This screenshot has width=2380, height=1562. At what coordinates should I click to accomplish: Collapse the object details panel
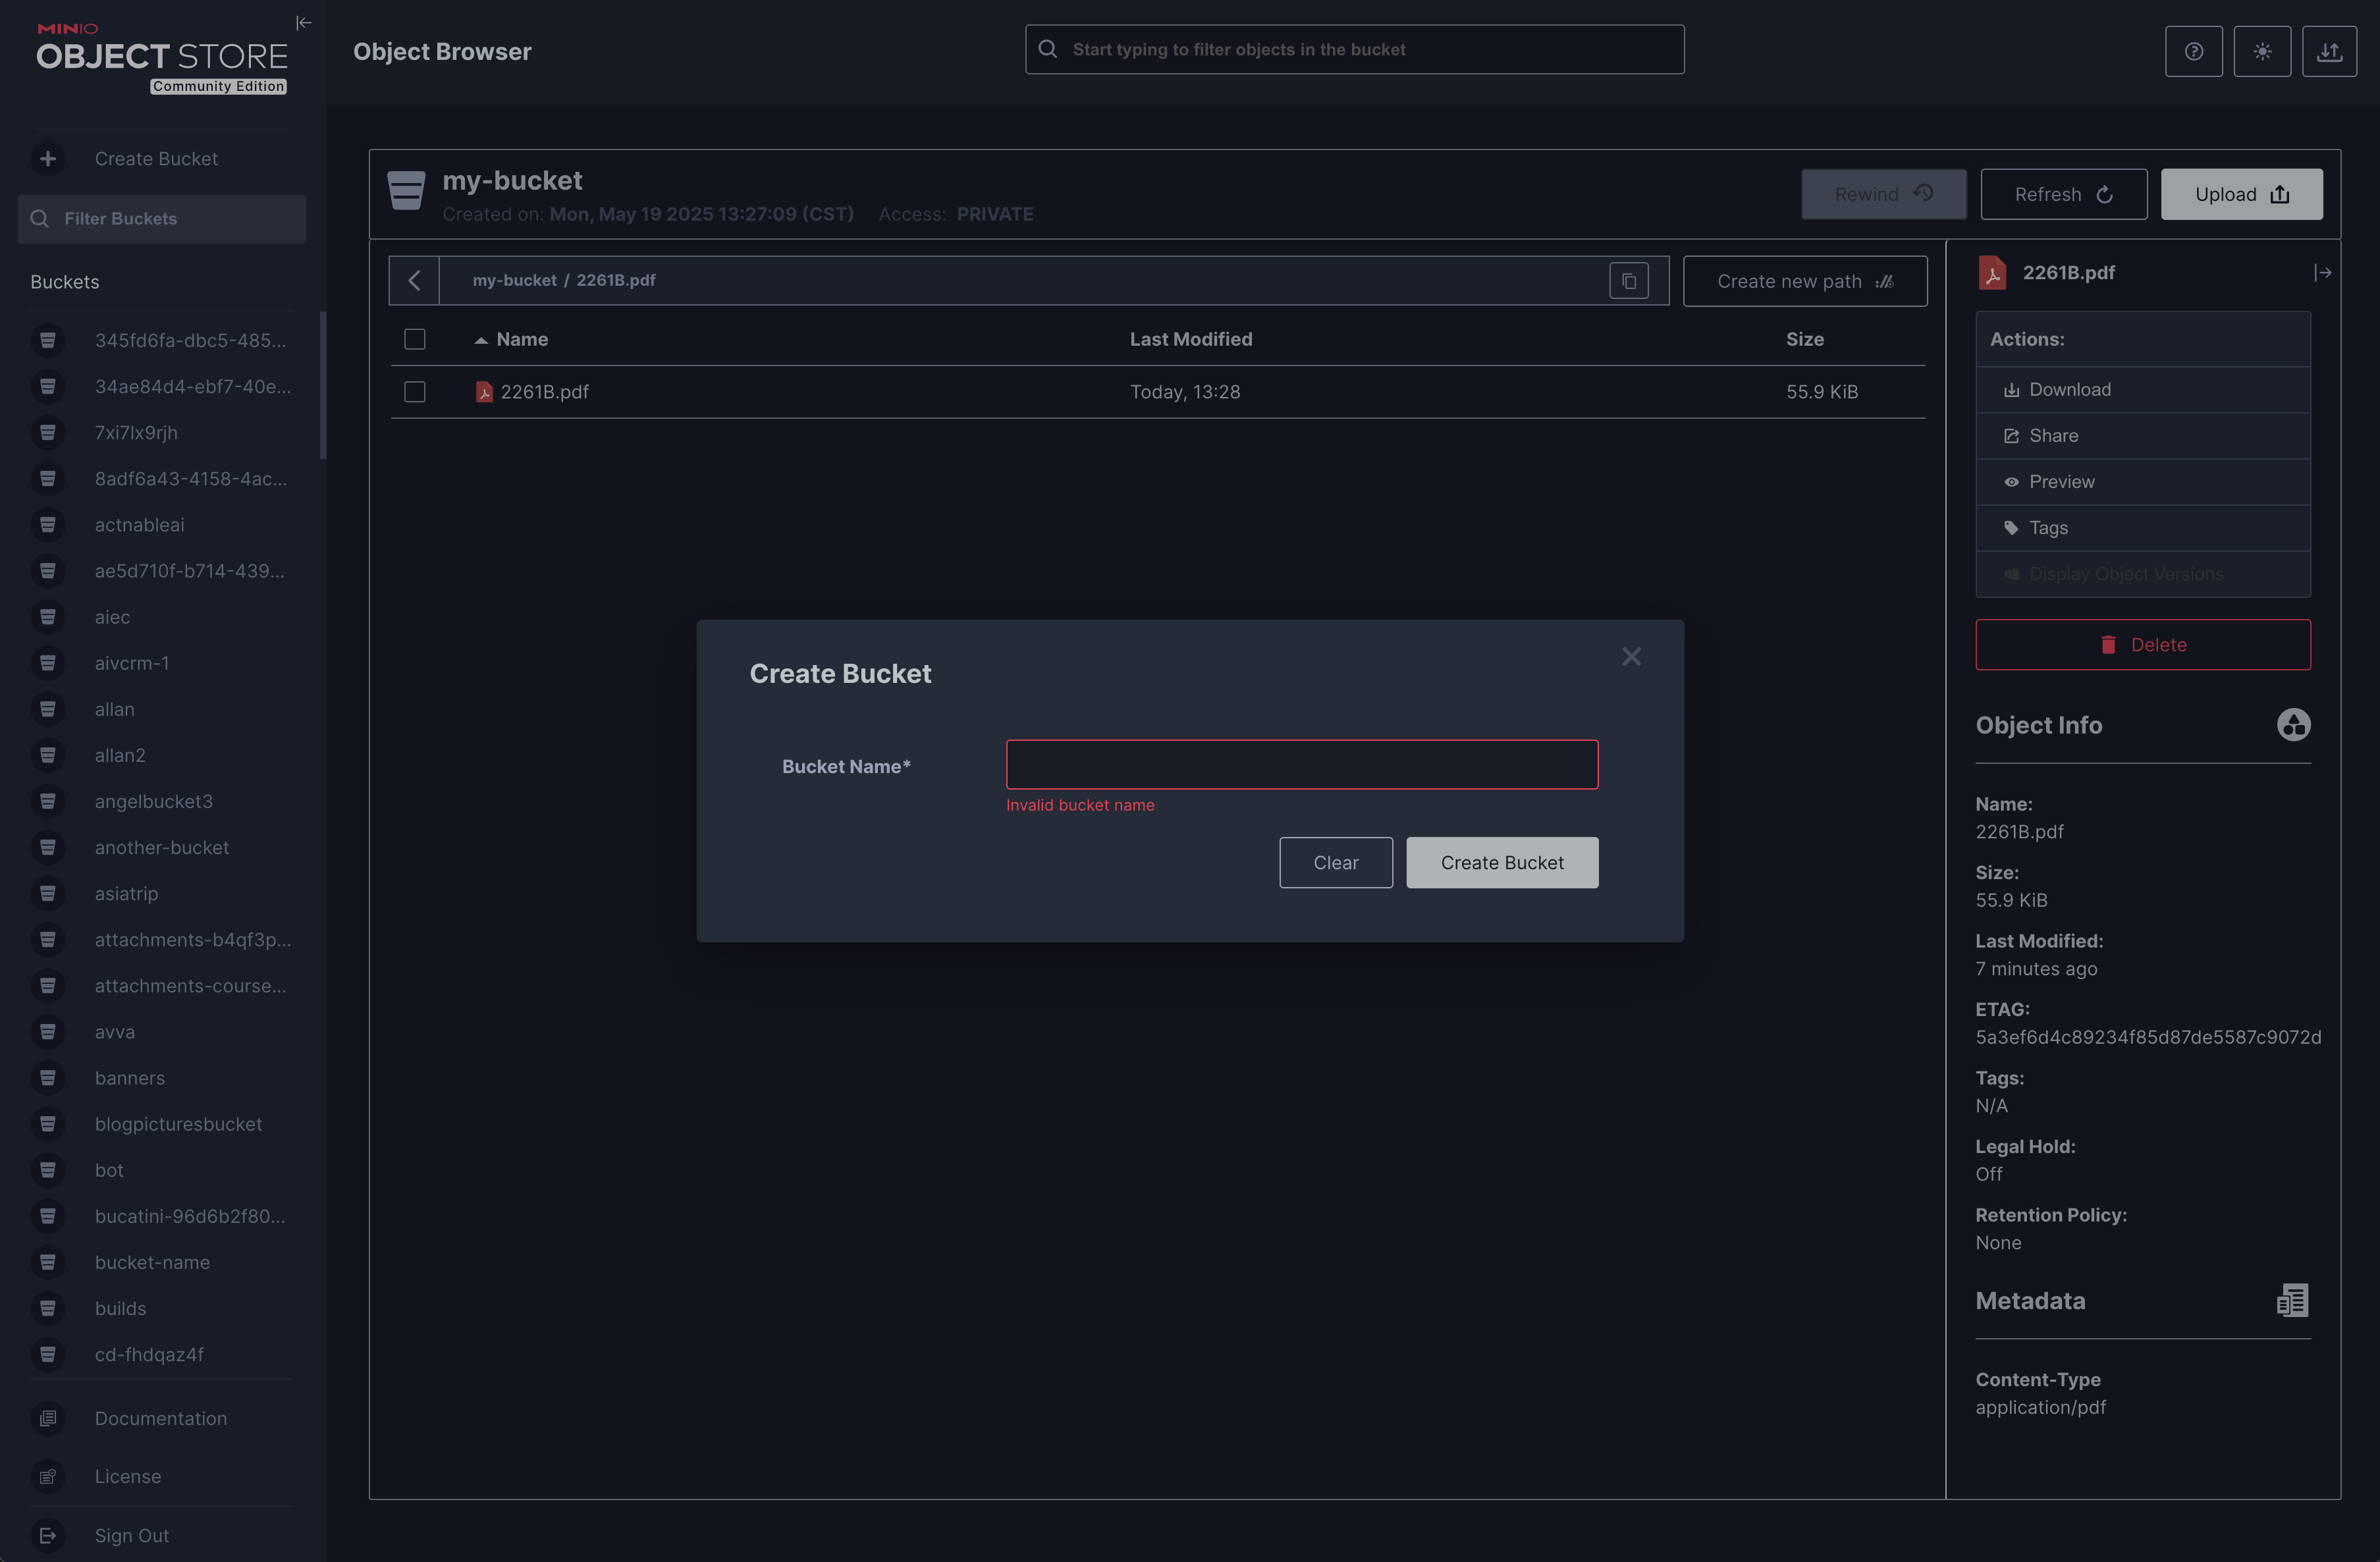coord(2324,272)
